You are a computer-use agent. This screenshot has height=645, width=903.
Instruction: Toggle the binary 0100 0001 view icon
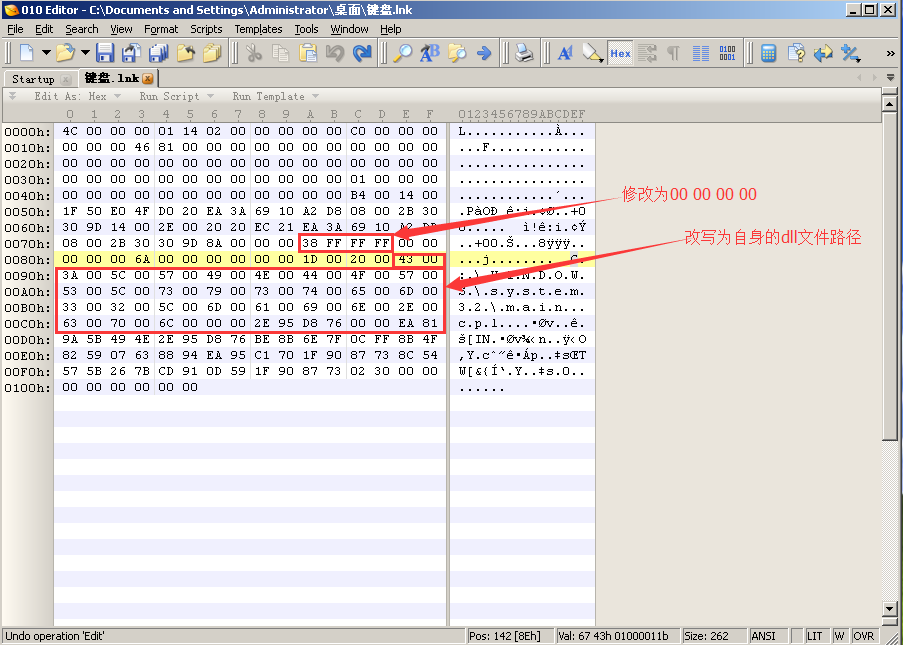(x=727, y=53)
